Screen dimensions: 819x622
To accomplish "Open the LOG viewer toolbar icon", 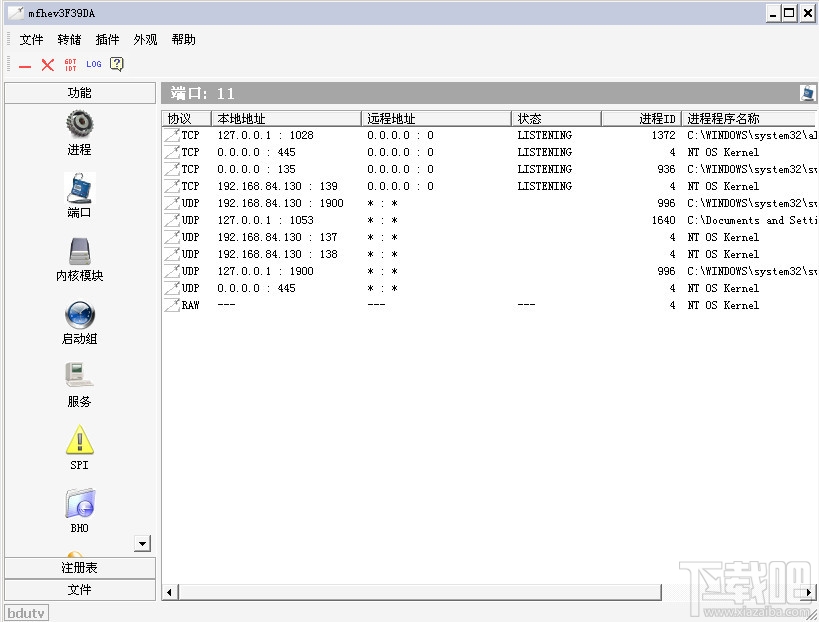I will click(93, 63).
